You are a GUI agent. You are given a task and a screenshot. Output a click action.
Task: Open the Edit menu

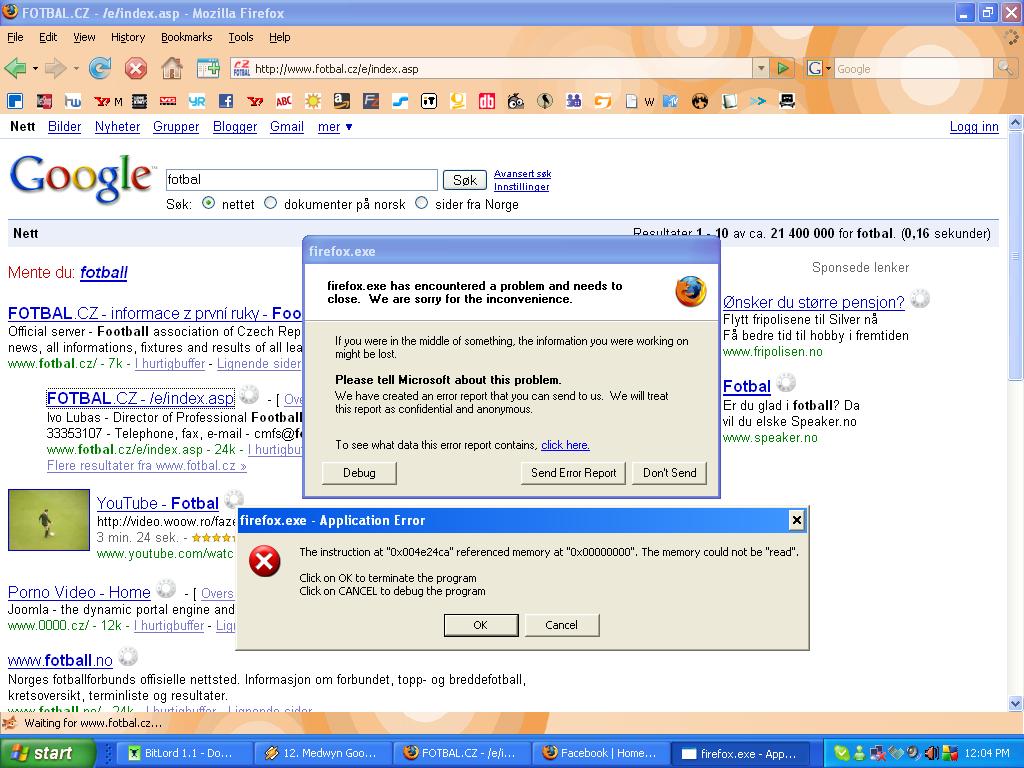tap(48, 37)
